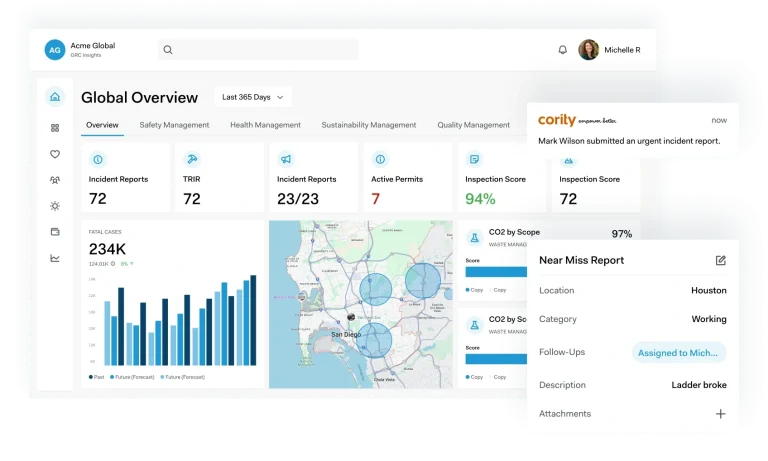Click the megaphone icon on Incident Reports 23/23 card

(x=286, y=159)
